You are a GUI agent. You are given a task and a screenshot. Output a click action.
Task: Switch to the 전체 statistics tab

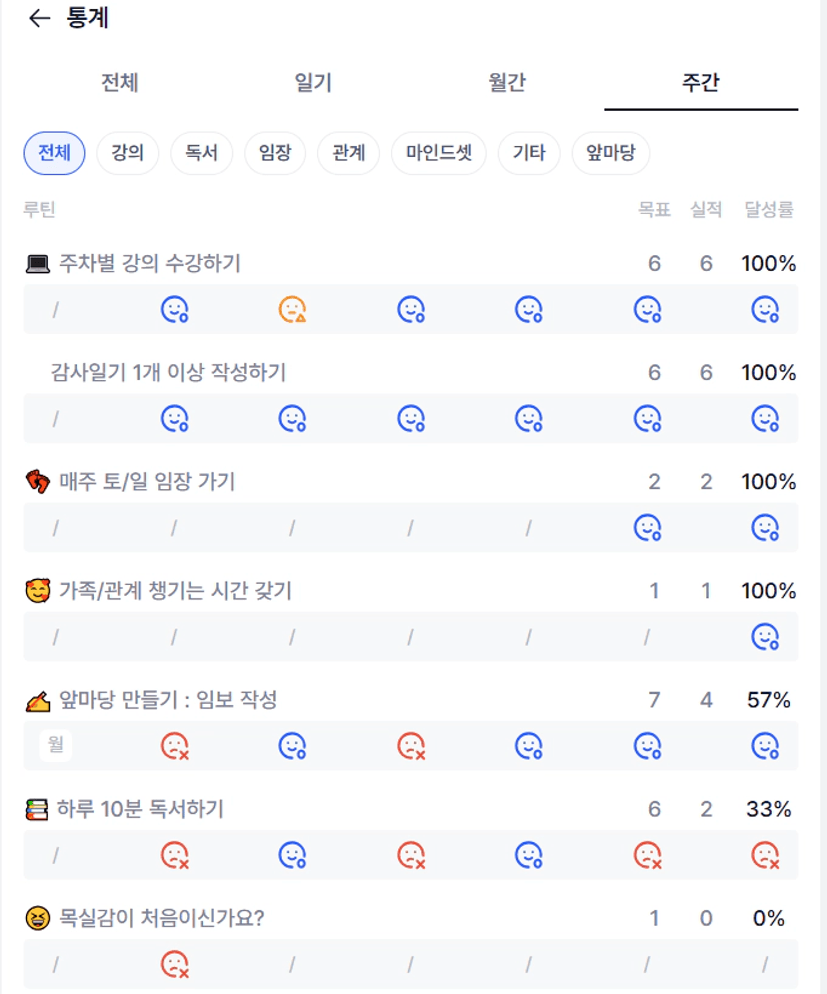[119, 83]
